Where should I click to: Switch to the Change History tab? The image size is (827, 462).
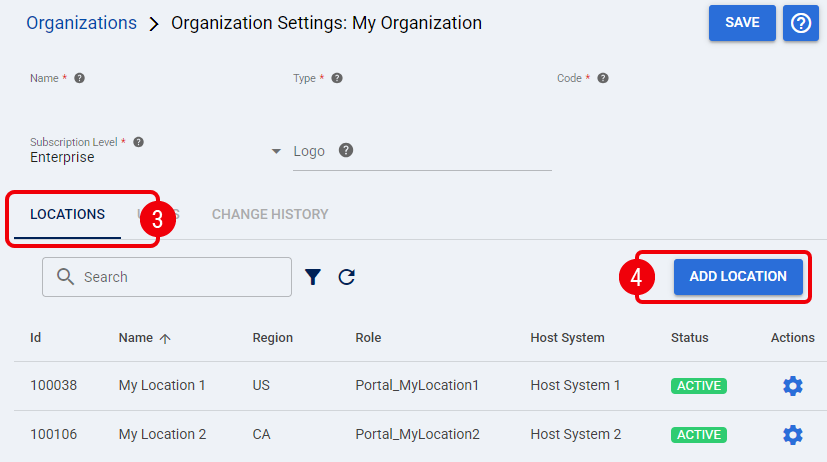click(270, 214)
